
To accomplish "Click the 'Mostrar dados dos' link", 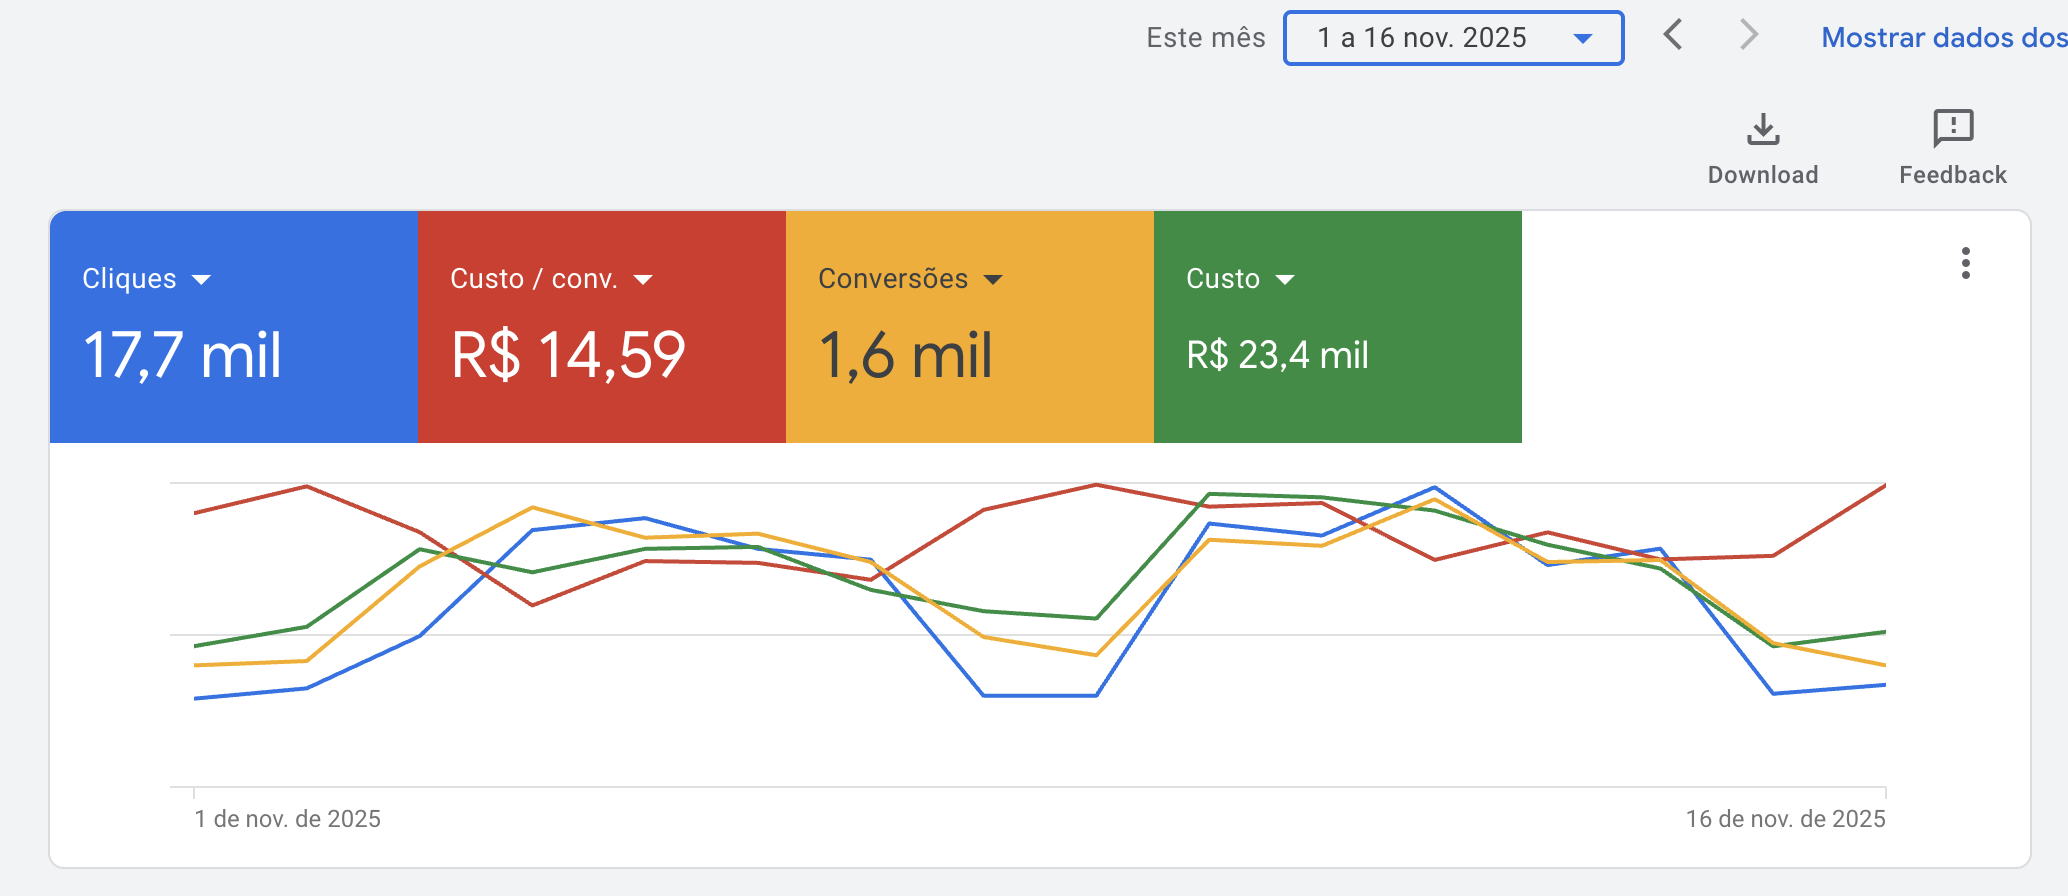I will point(1943,38).
